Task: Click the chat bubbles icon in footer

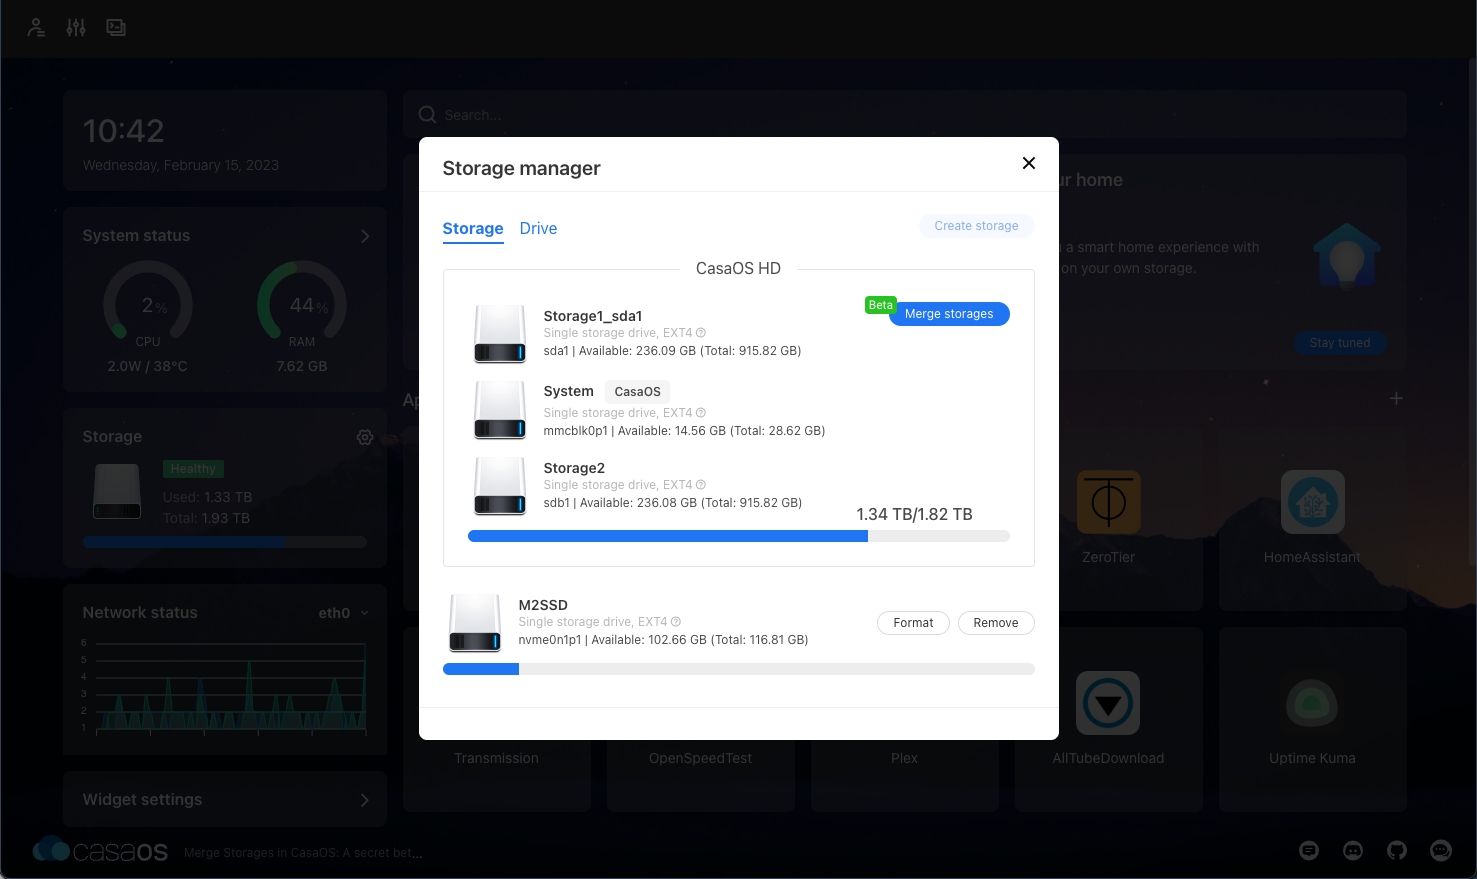Action: pos(1441,851)
